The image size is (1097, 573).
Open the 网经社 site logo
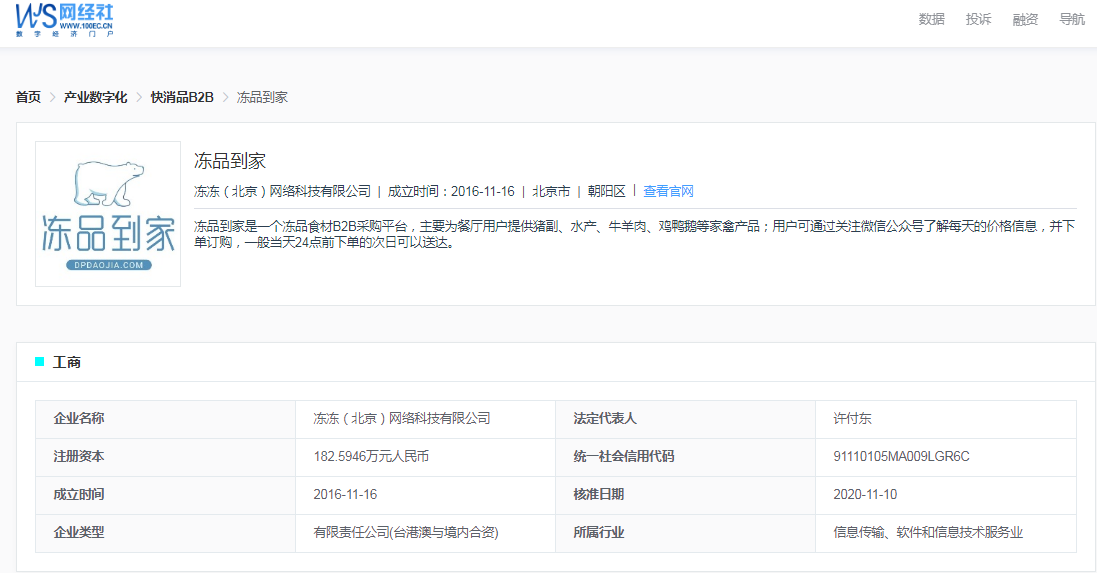[64, 20]
